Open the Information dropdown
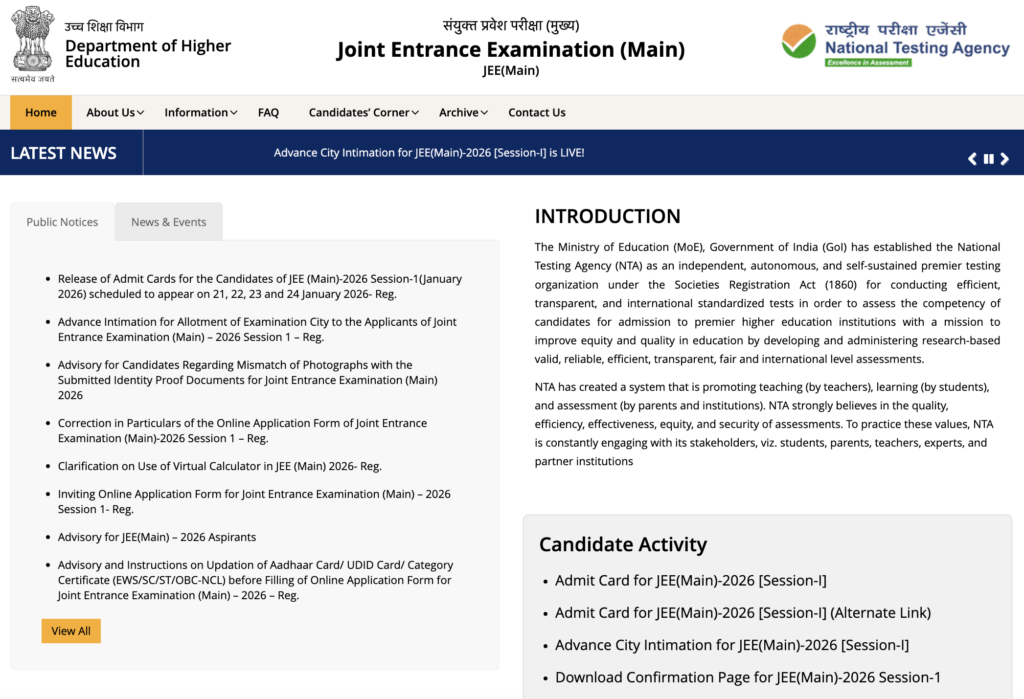Image resolution: width=1024 pixels, height=699 pixels. pyautogui.click(x=198, y=112)
